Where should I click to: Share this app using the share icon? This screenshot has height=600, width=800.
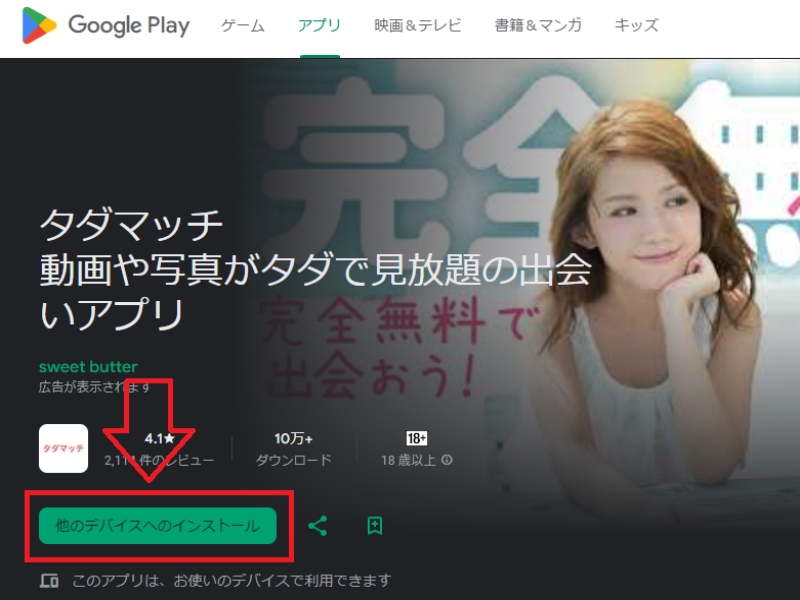click(318, 525)
